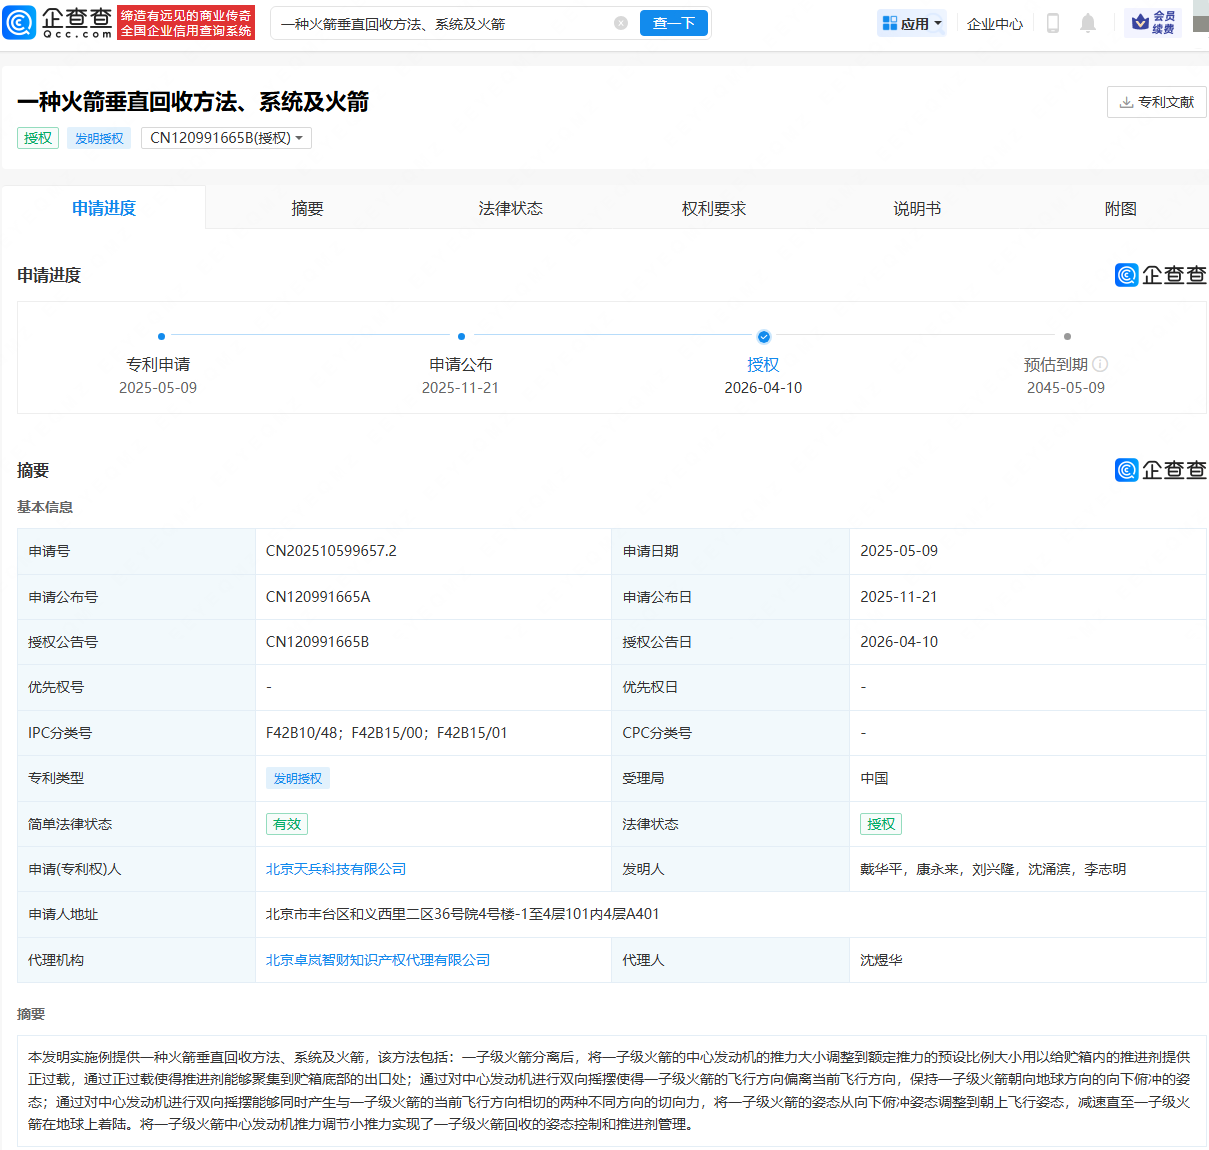Switch to the 法律状态 tab

point(510,208)
